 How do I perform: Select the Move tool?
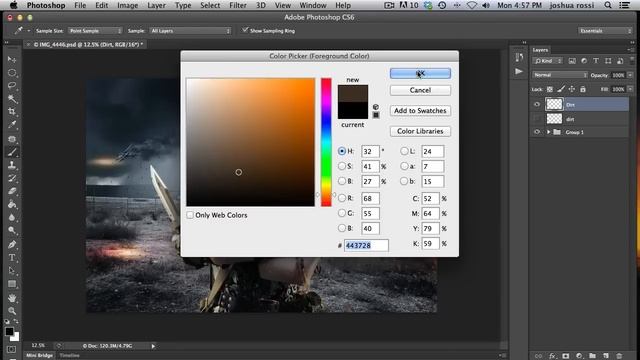pyautogui.click(x=12, y=60)
